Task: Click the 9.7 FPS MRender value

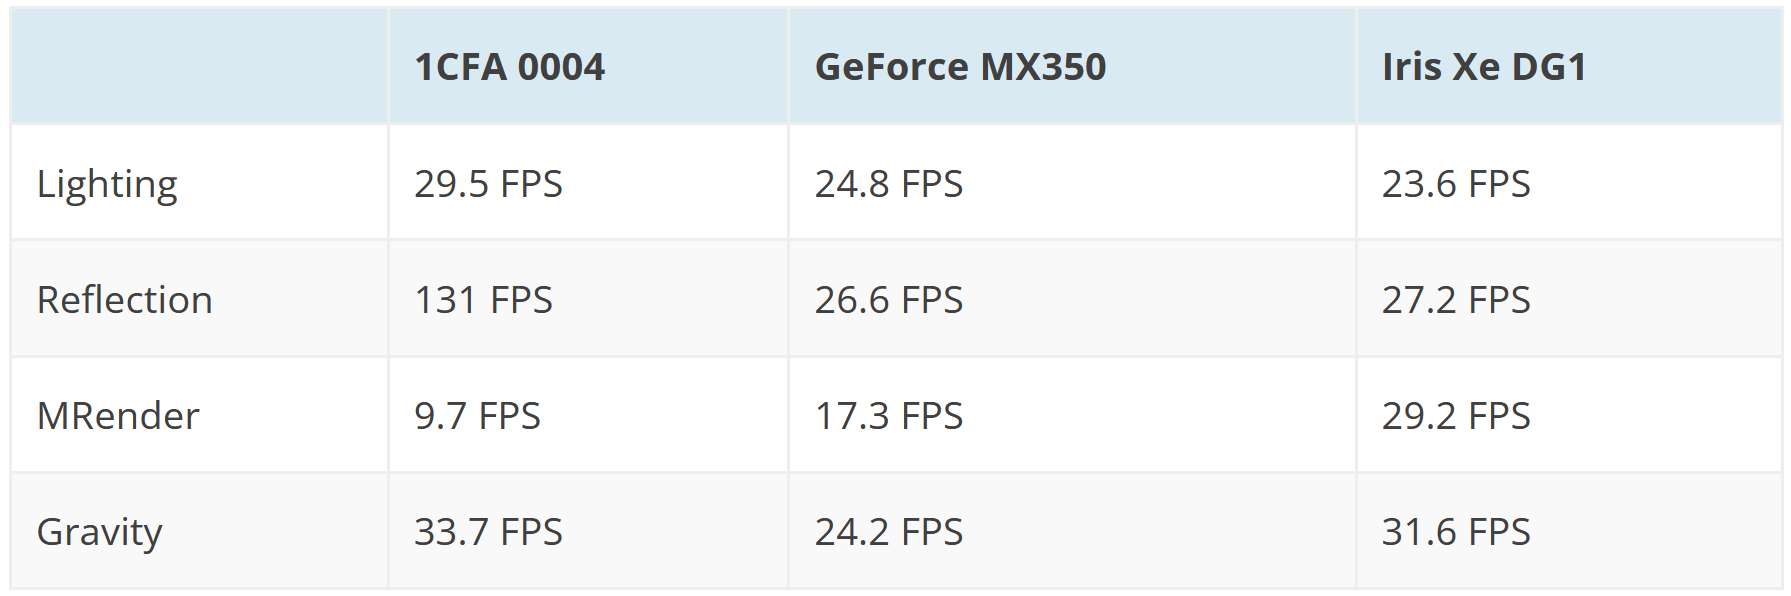Action: [x=477, y=416]
